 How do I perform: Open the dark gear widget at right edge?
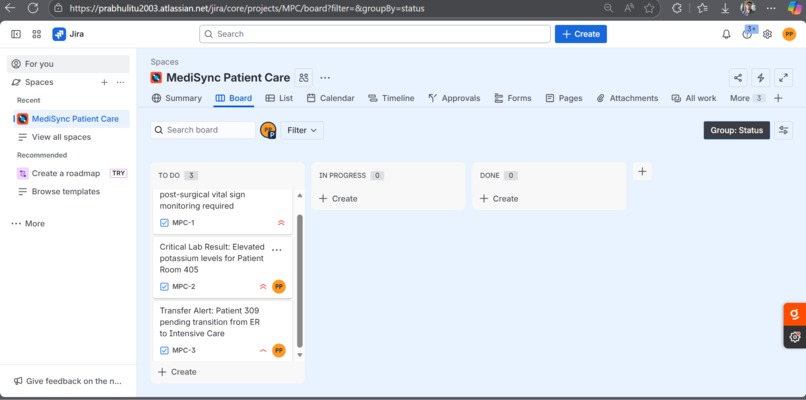tap(795, 337)
